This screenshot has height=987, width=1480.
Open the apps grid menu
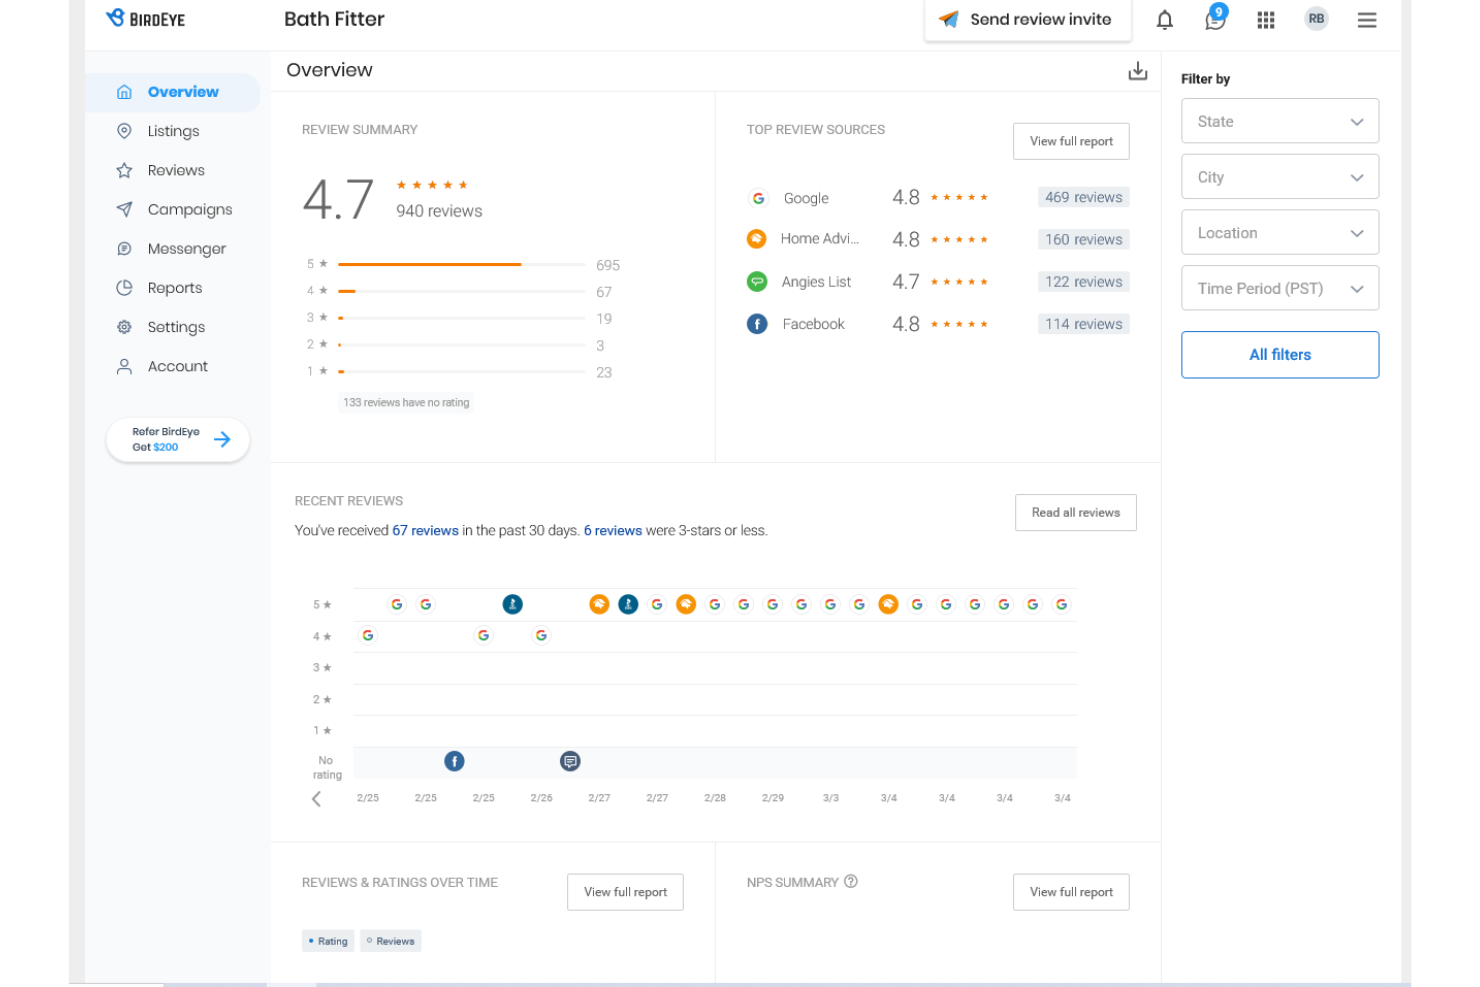coord(1266,20)
